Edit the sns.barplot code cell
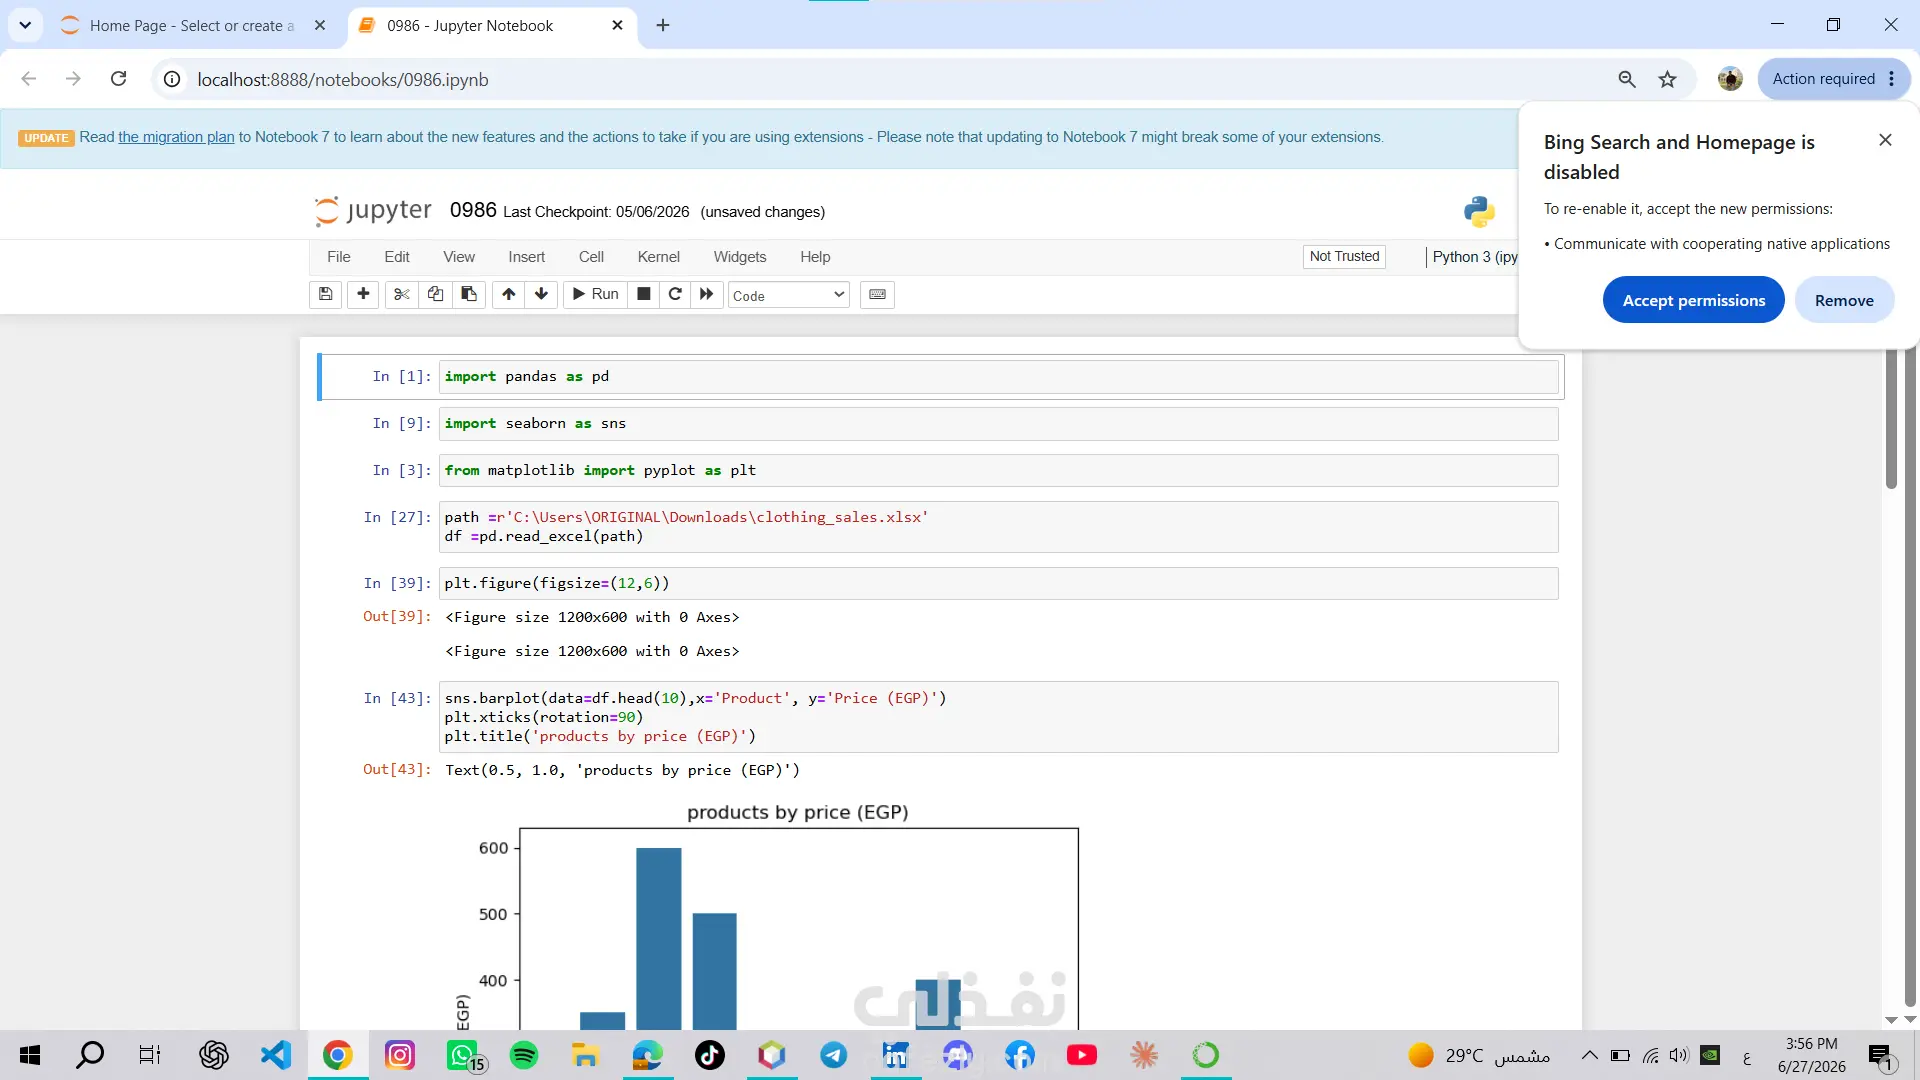 998,717
